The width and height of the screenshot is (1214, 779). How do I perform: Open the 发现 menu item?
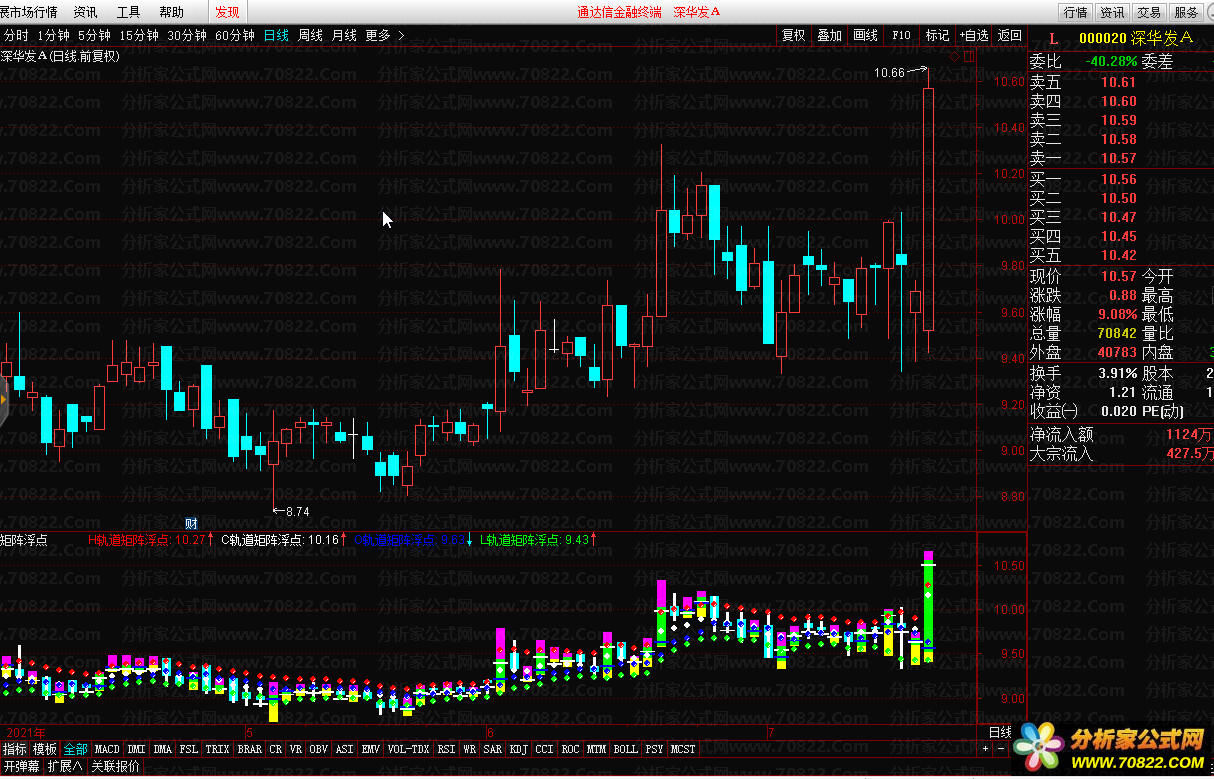(x=227, y=13)
